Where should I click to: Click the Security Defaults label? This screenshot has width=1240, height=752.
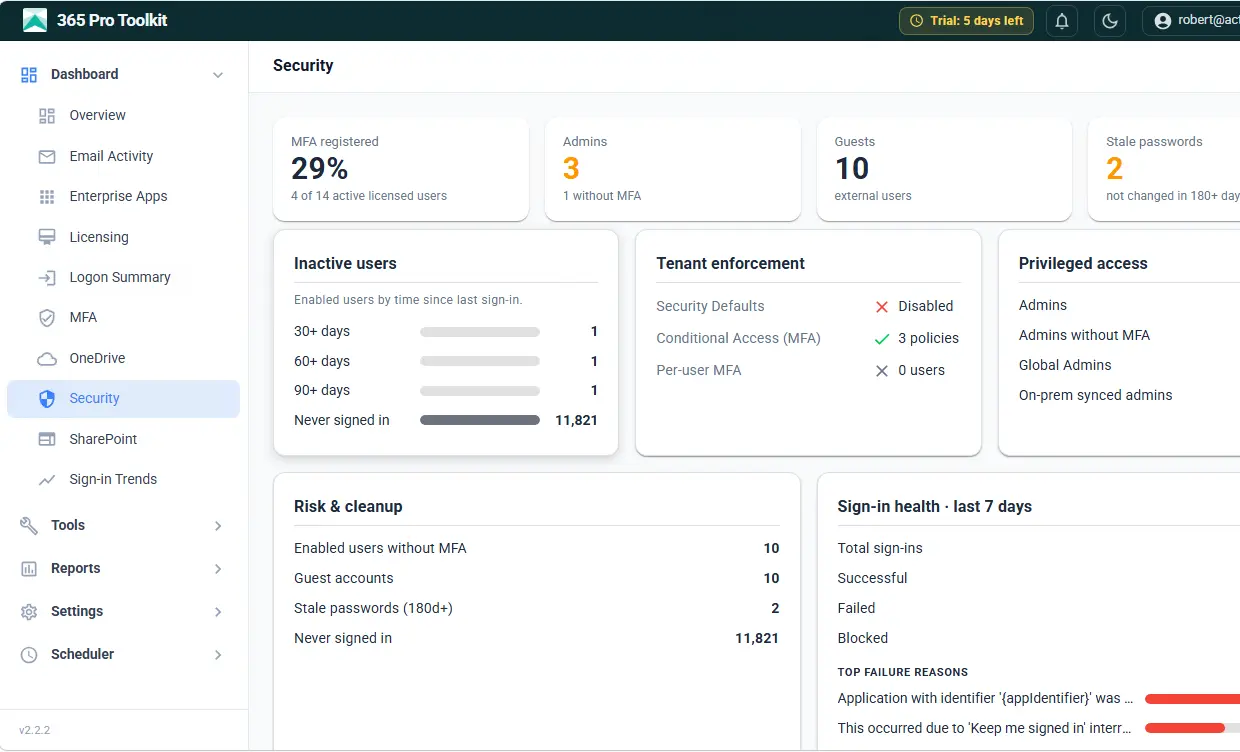coord(710,307)
